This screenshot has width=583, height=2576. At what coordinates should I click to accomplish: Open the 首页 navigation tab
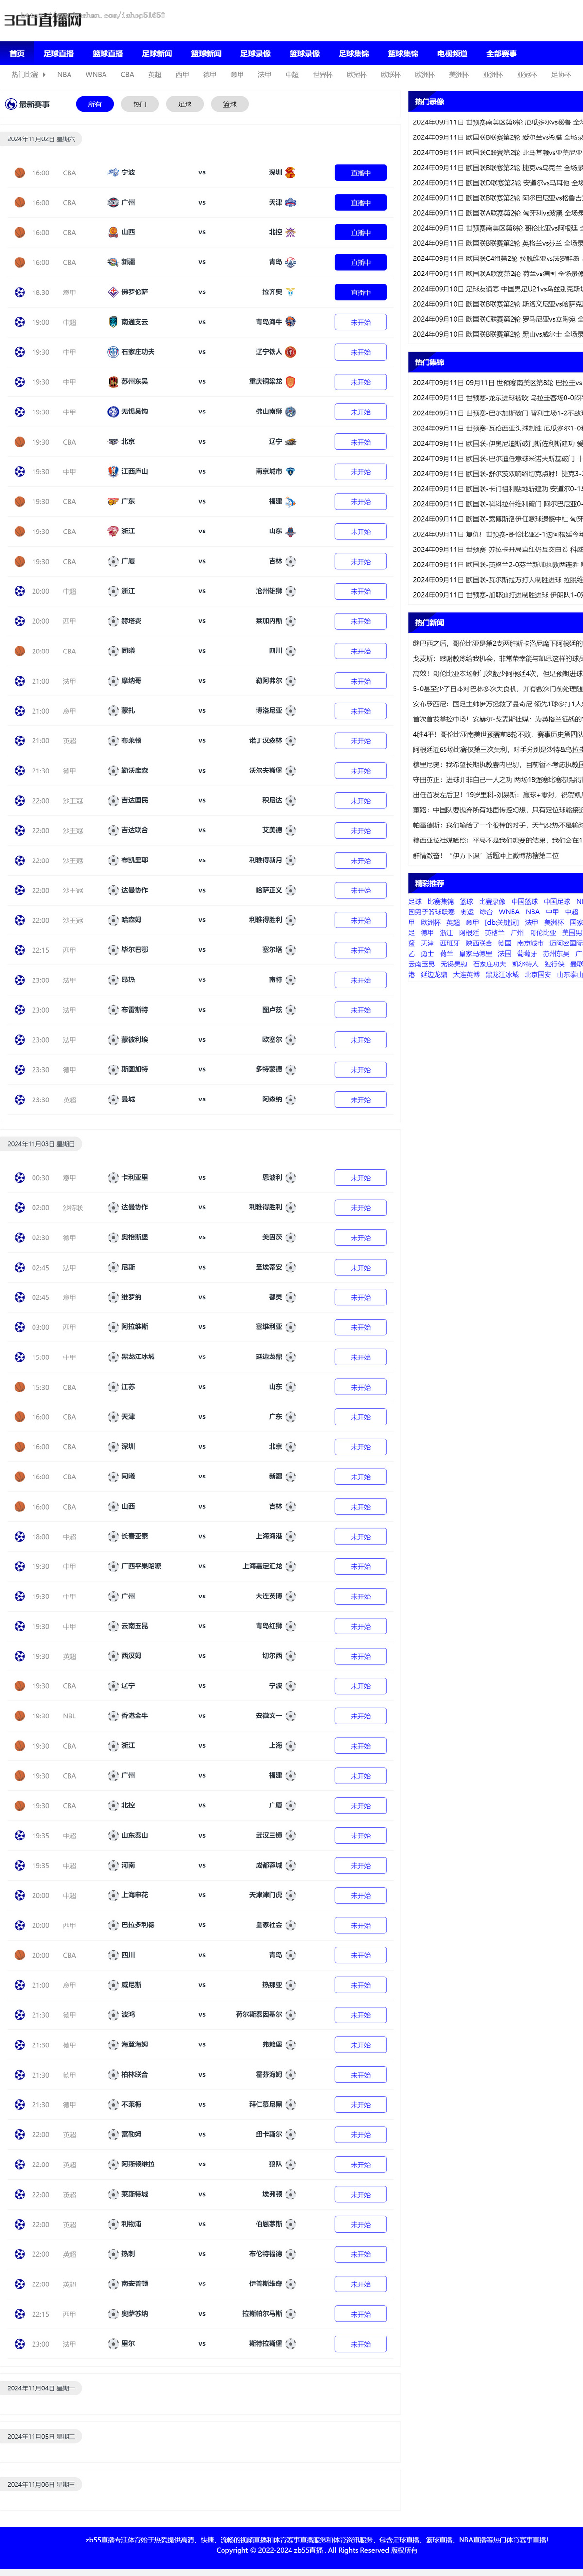click(17, 54)
